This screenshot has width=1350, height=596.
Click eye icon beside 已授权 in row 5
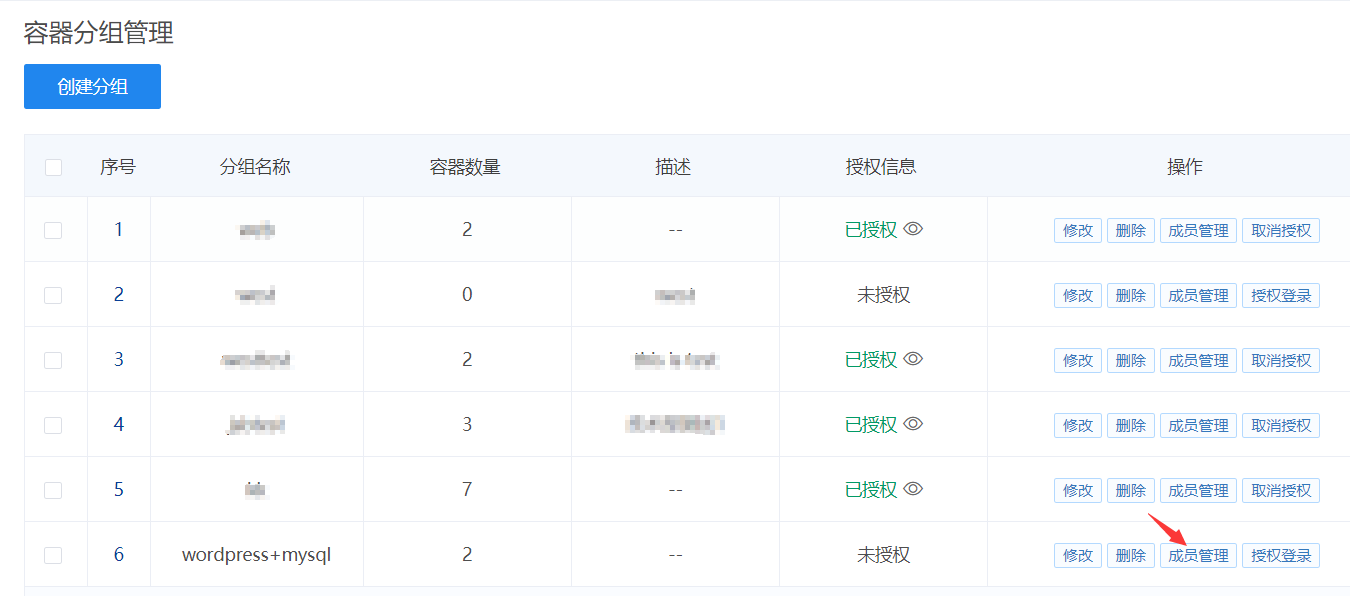pos(913,489)
